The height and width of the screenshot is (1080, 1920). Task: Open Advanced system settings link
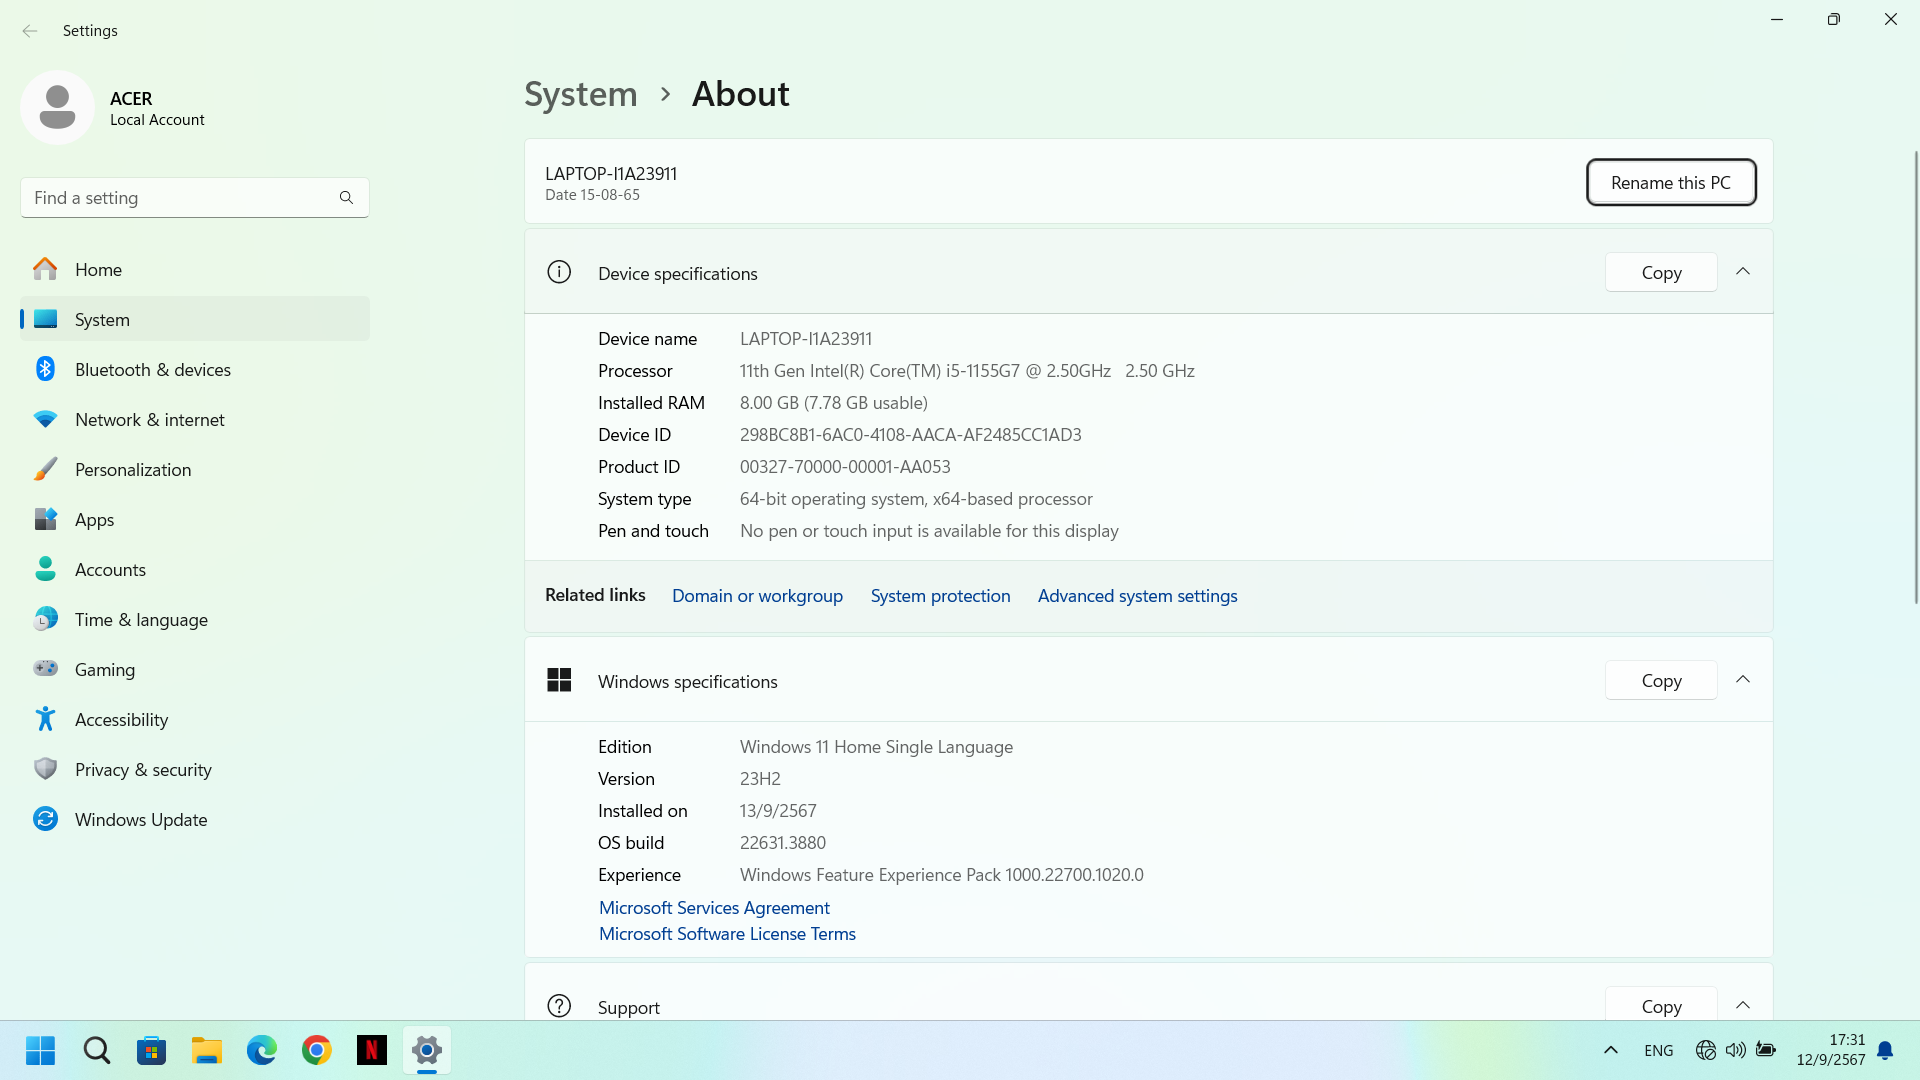pos(1137,595)
